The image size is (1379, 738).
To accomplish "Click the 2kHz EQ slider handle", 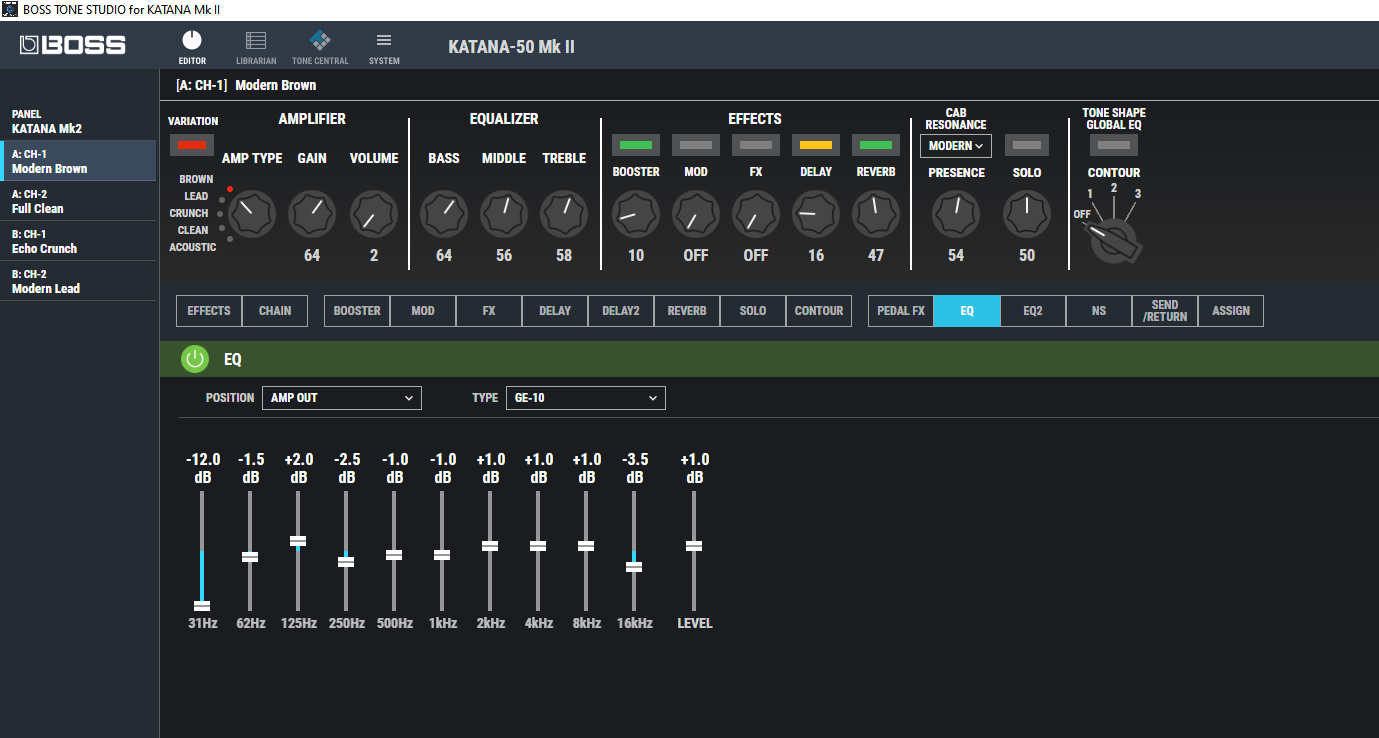I will click(x=490, y=546).
